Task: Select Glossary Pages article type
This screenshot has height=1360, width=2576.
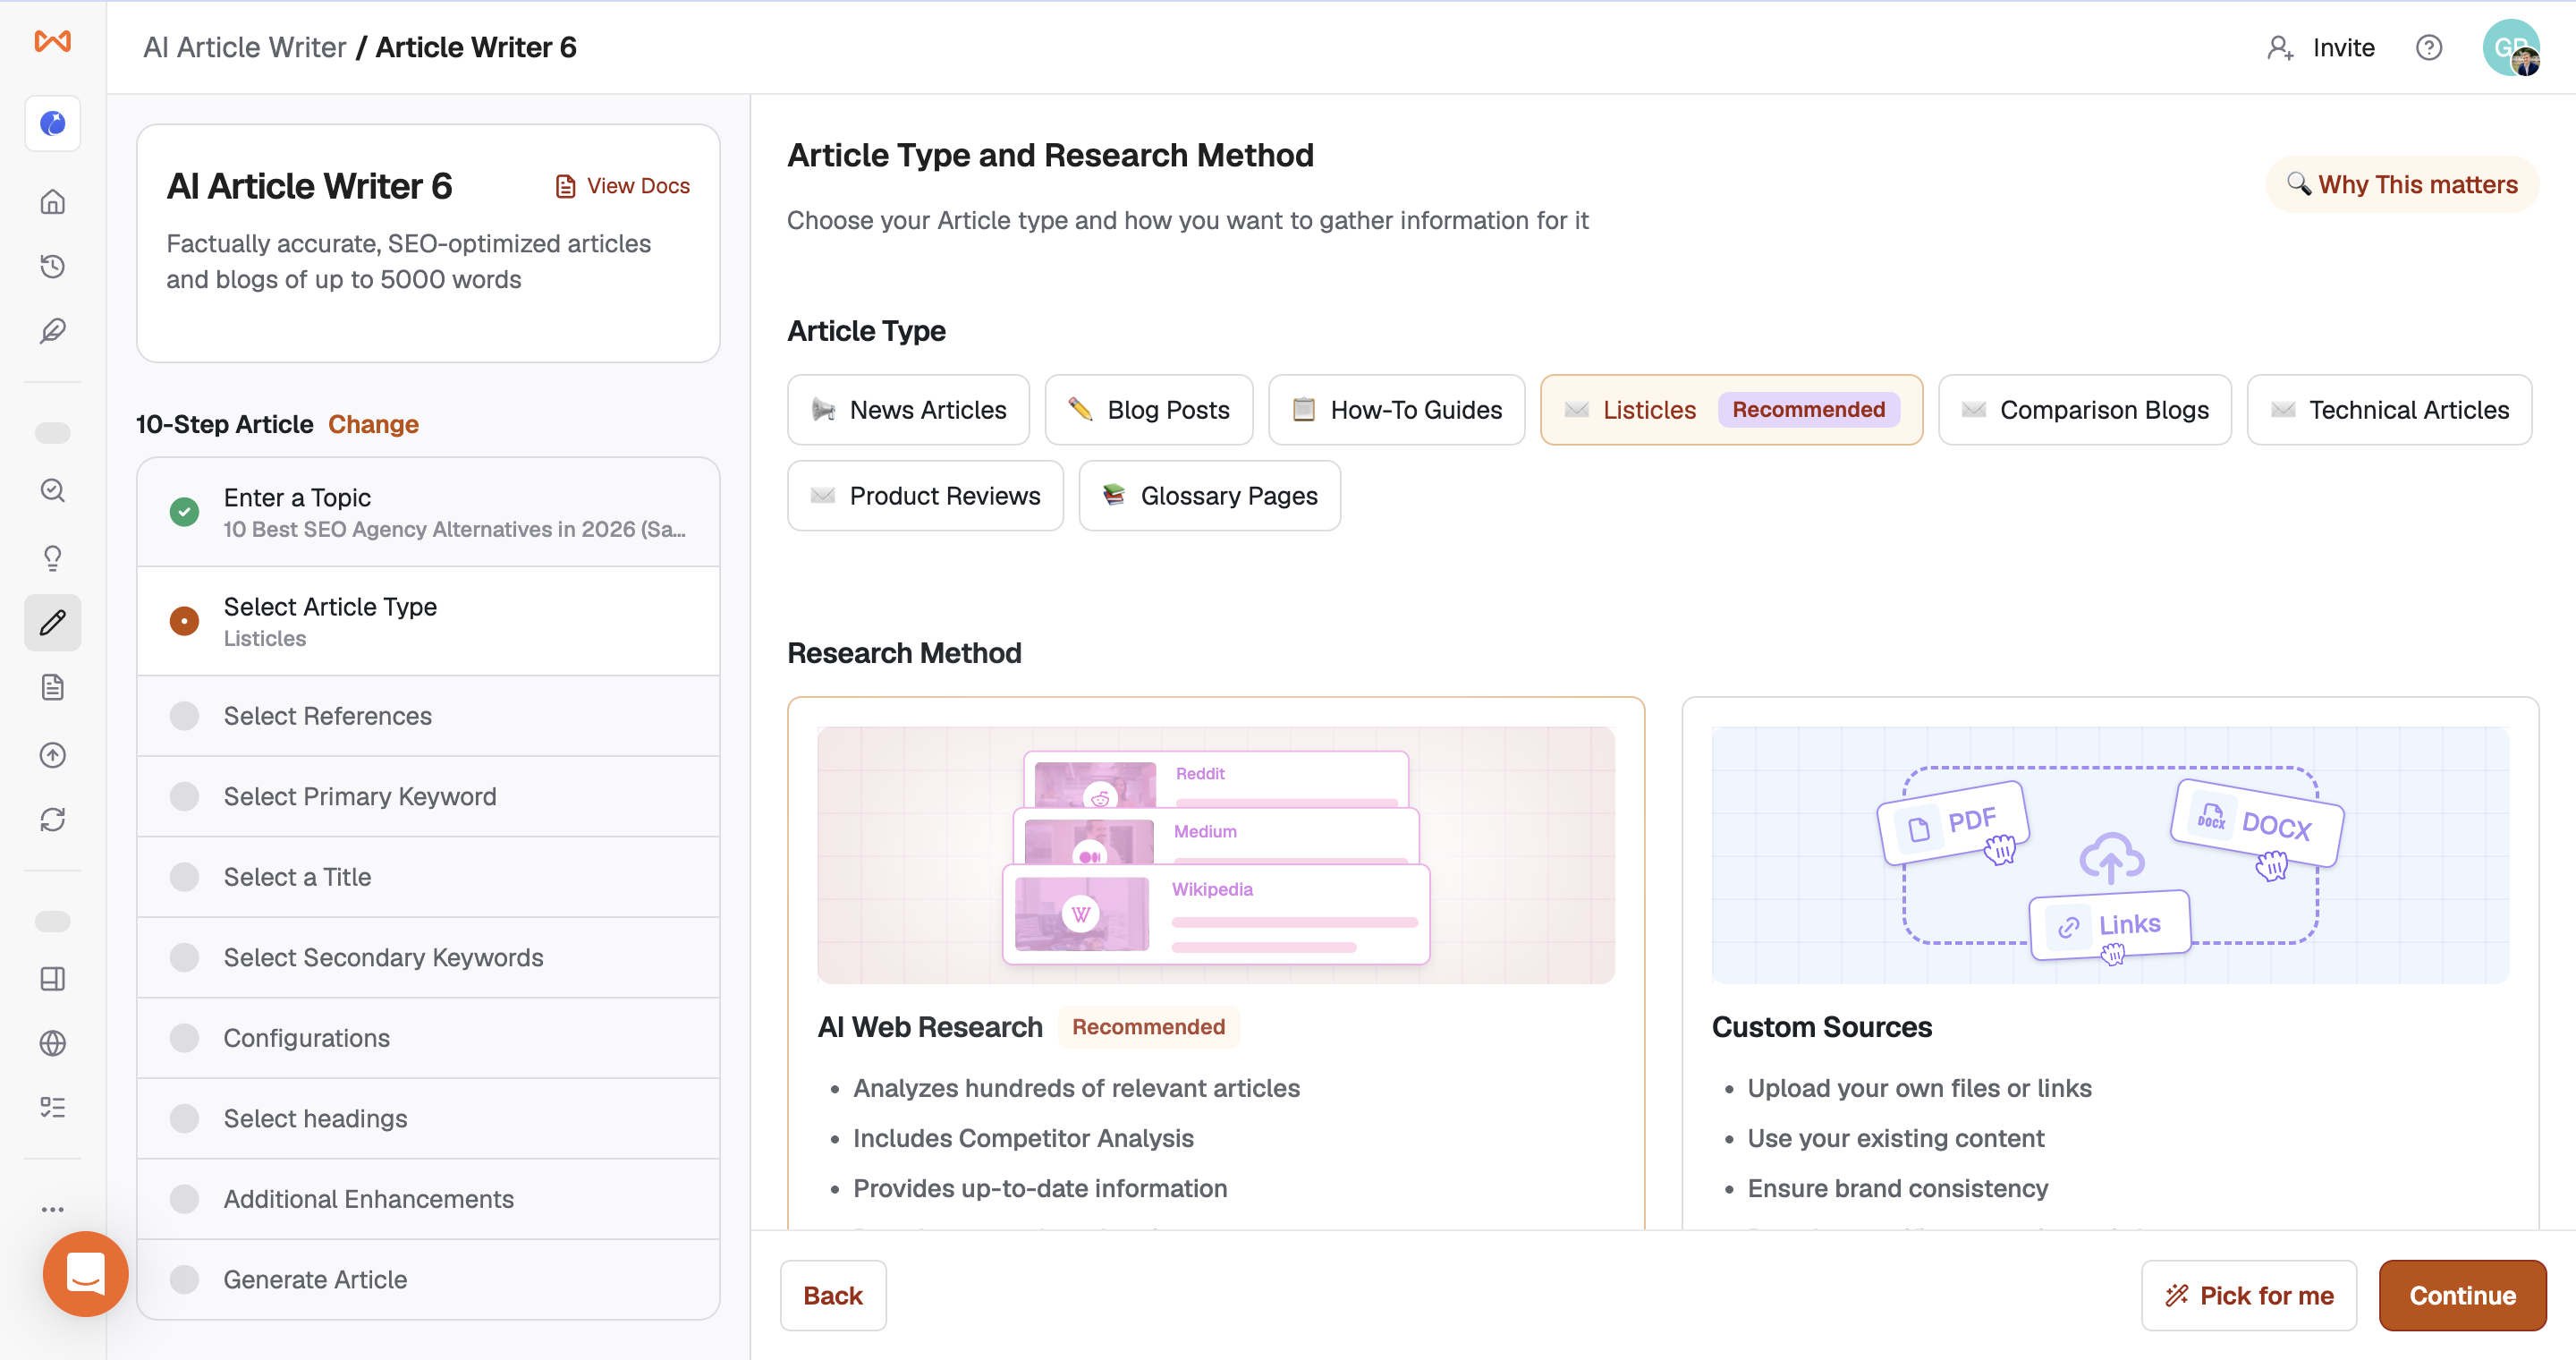Action: [1209, 496]
